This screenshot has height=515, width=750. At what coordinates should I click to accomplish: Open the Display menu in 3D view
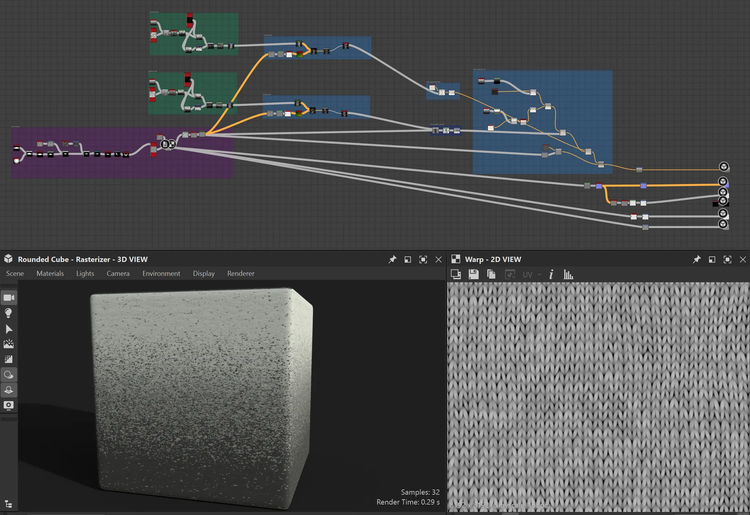pyautogui.click(x=204, y=274)
